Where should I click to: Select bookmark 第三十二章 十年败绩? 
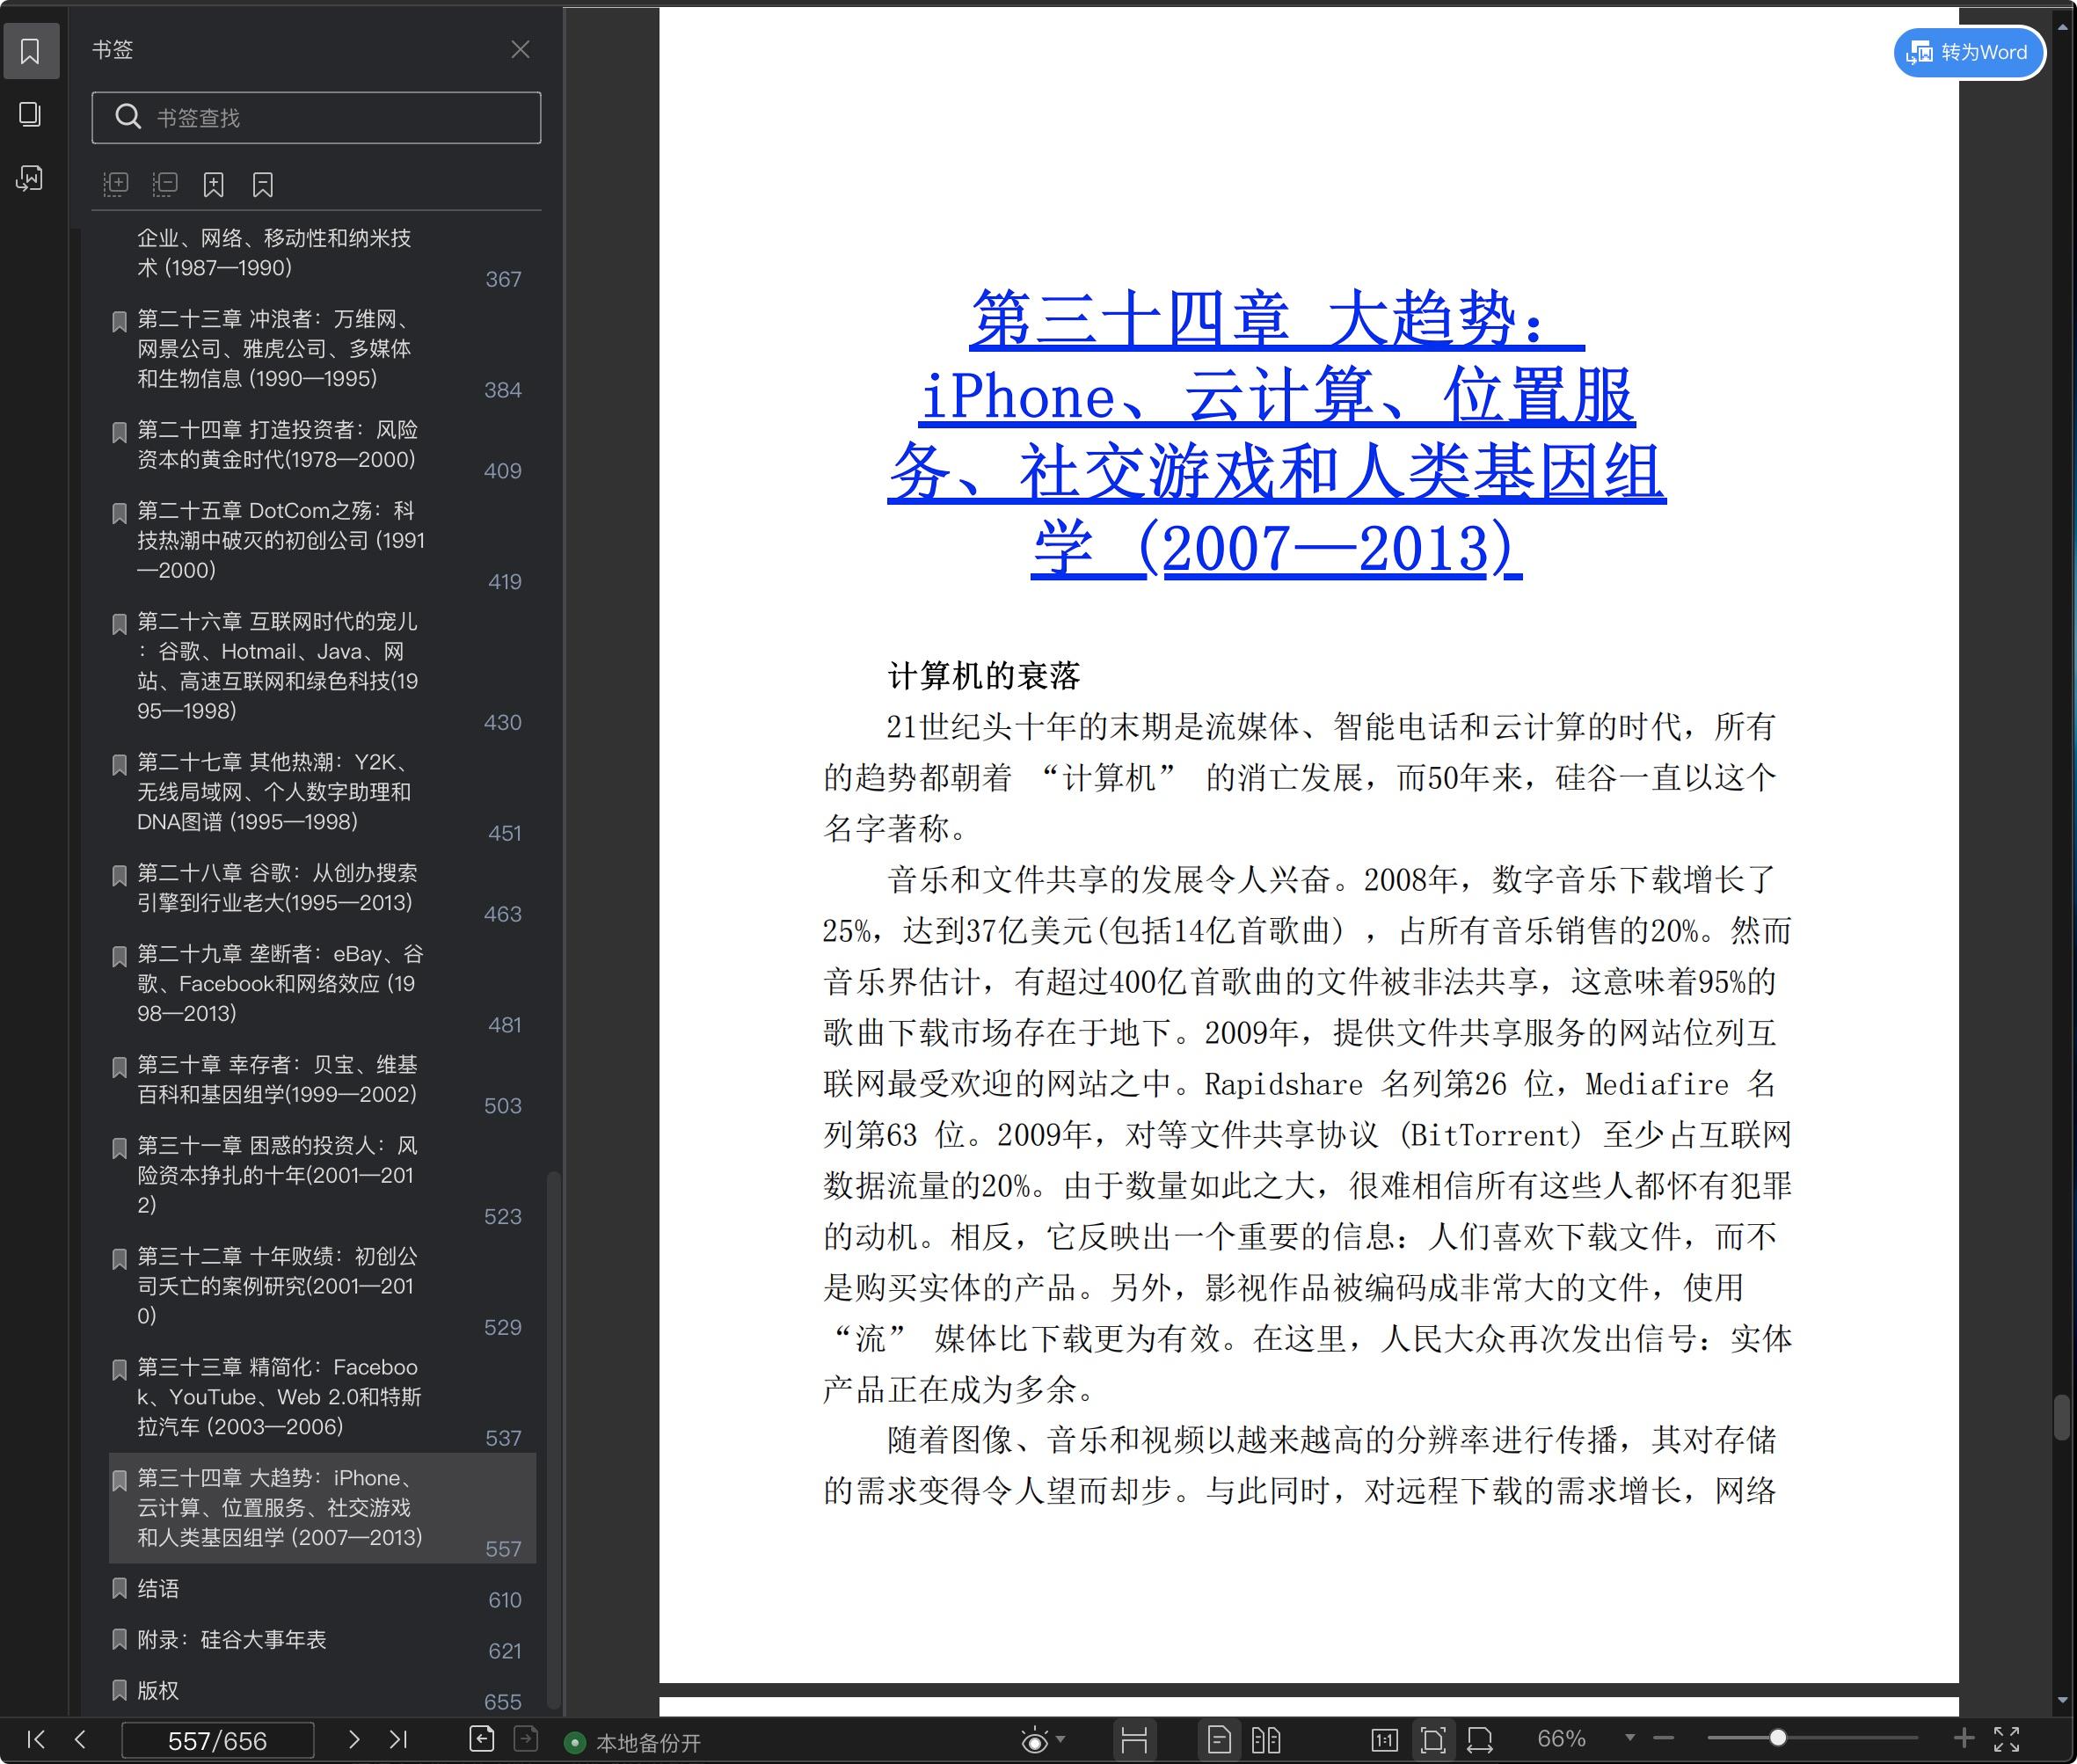click(322, 1287)
